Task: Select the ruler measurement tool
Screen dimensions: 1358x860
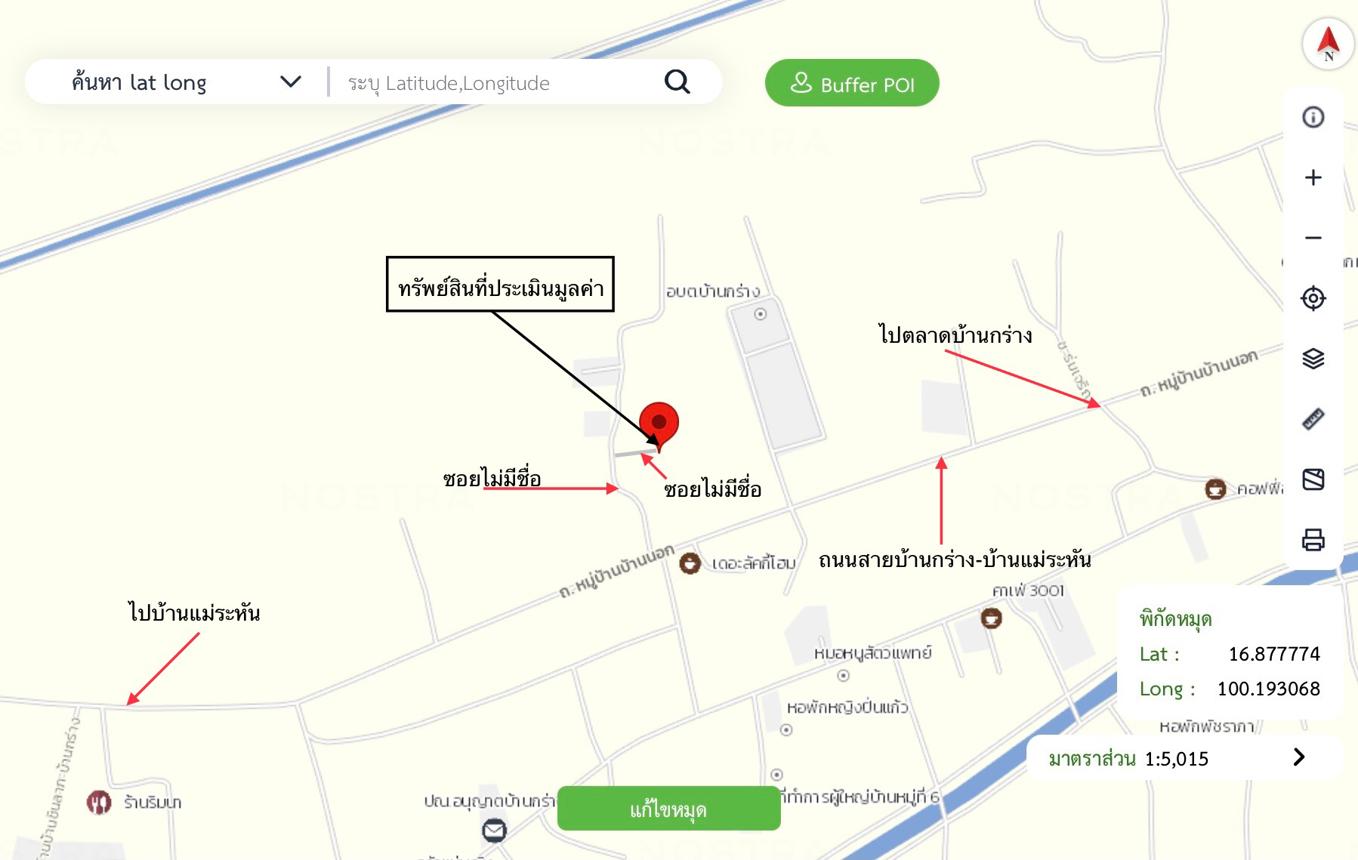Action: pyautogui.click(x=1313, y=419)
